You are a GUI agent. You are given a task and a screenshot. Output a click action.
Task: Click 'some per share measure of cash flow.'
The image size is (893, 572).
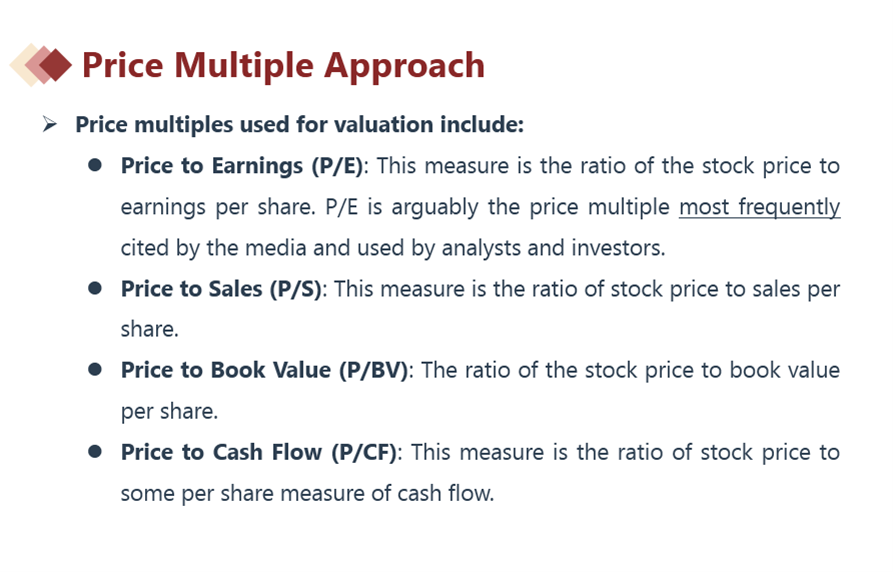(x=307, y=493)
